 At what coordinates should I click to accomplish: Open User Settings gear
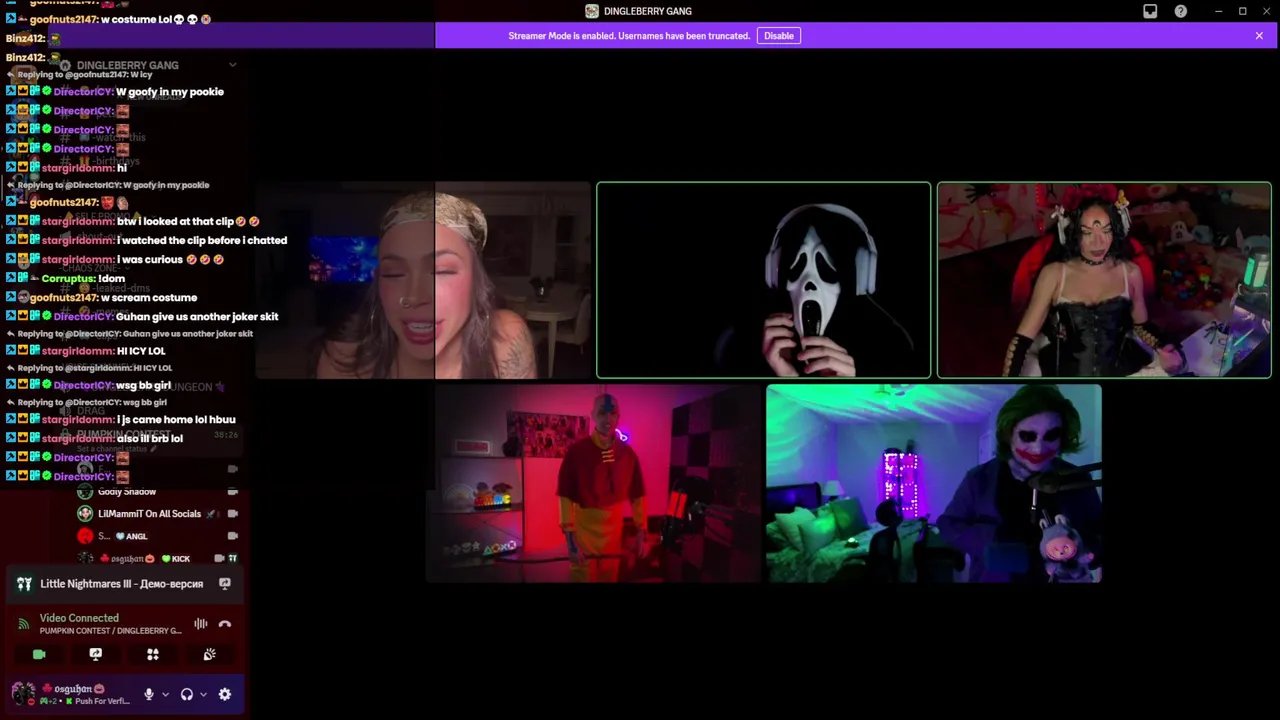tap(225, 694)
